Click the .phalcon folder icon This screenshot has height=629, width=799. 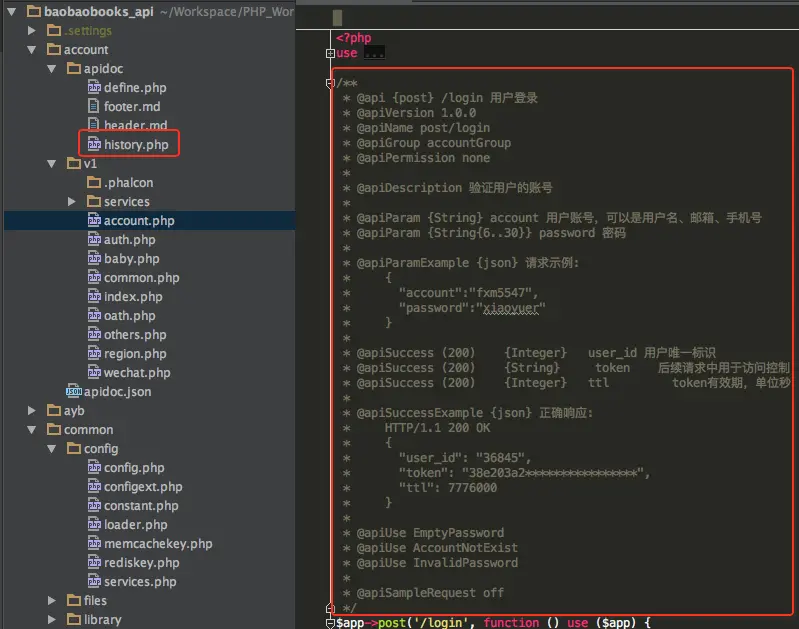point(94,182)
